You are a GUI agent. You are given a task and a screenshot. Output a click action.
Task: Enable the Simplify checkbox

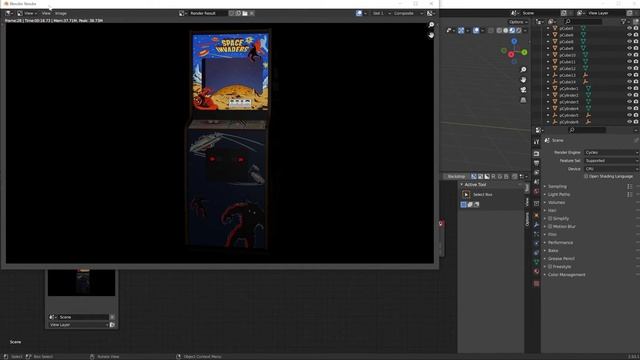550,219
